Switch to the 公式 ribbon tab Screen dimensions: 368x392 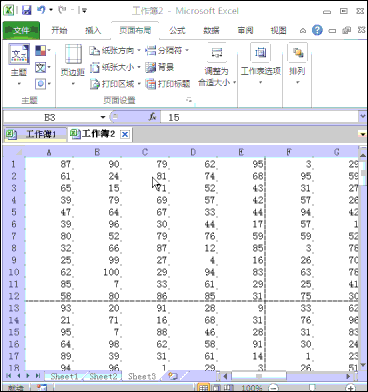click(x=177, y=31)
